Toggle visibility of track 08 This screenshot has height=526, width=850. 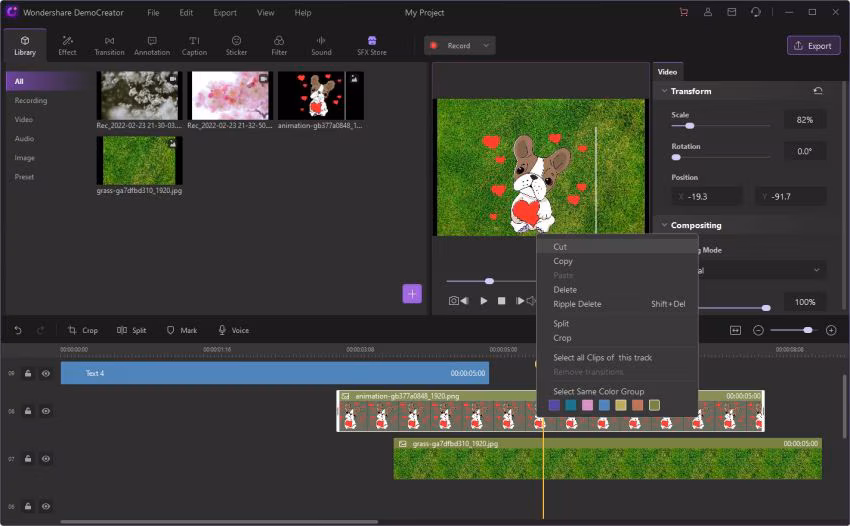pyautogui.click(x=46, y=411)
